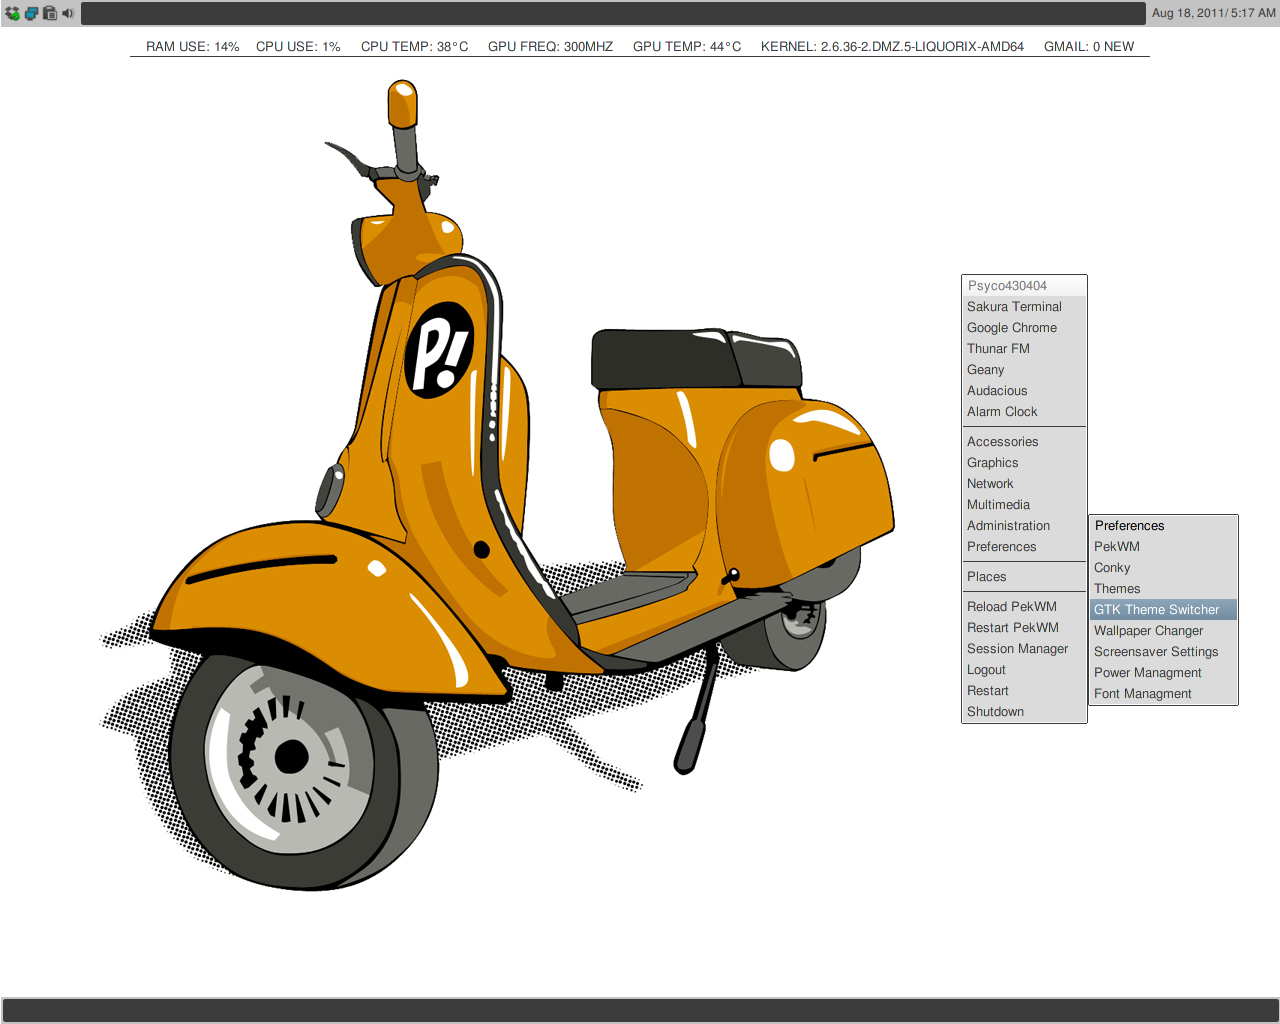This screenshot has height=1024, width=1280.
Task: Expand the Multimedia submenu
Action: coord(1024,505)
